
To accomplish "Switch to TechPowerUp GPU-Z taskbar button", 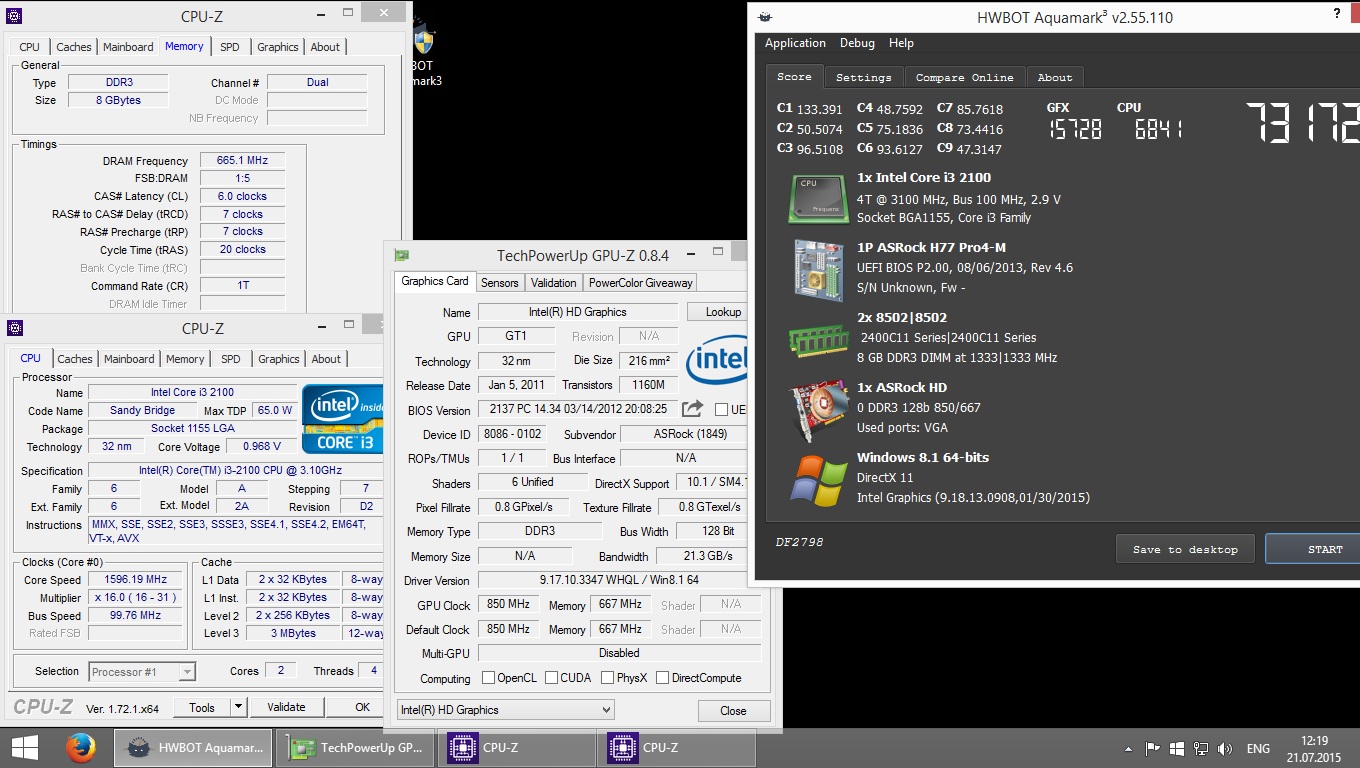I will [356, 748].
